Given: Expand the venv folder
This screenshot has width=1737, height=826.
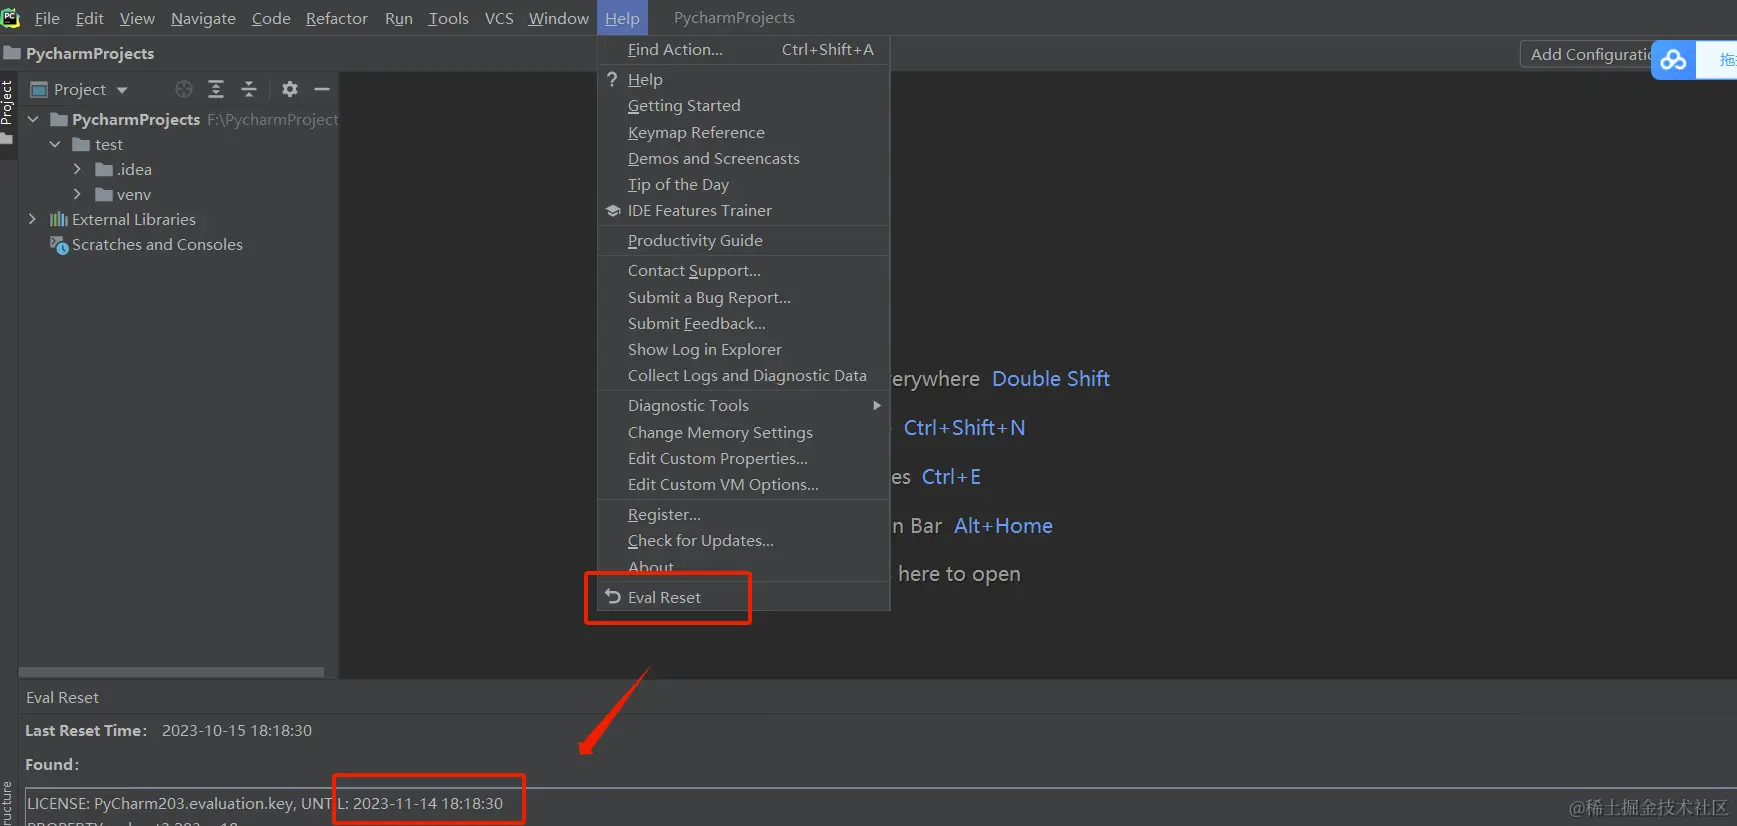Looking at the screenshot, I should pos(77,194).
